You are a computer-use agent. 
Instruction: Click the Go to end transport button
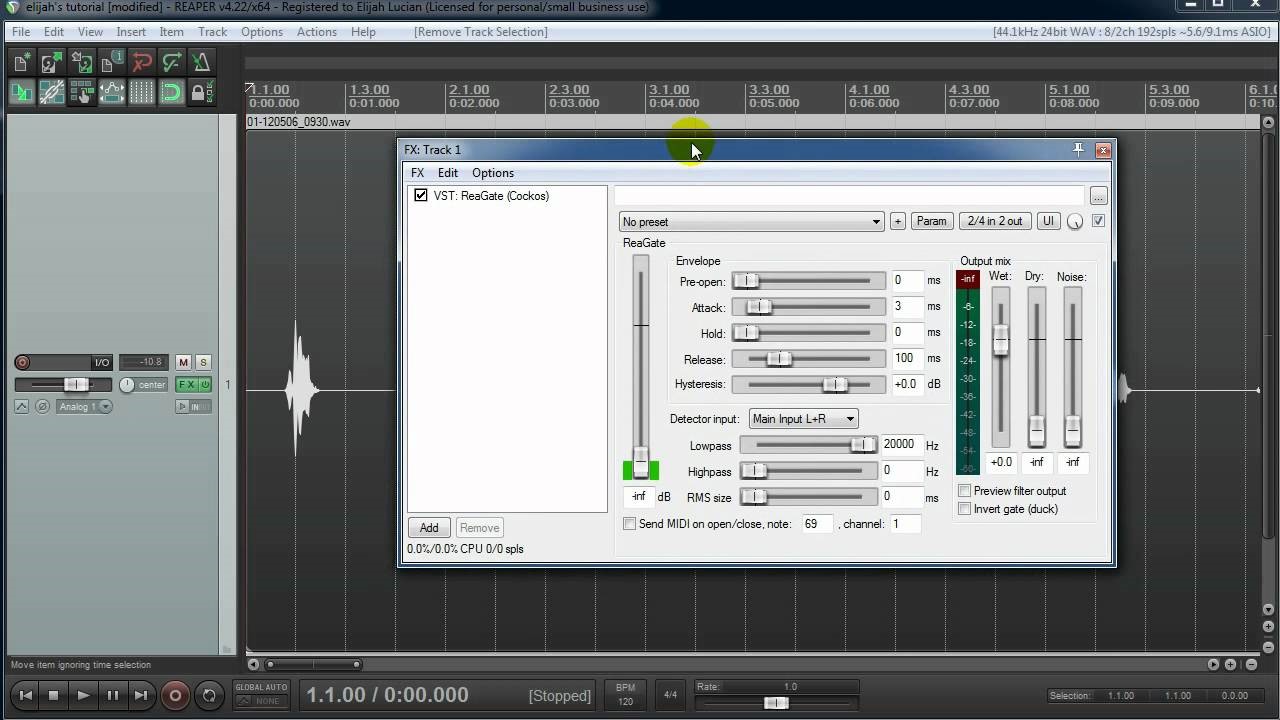tap(141, 695)
